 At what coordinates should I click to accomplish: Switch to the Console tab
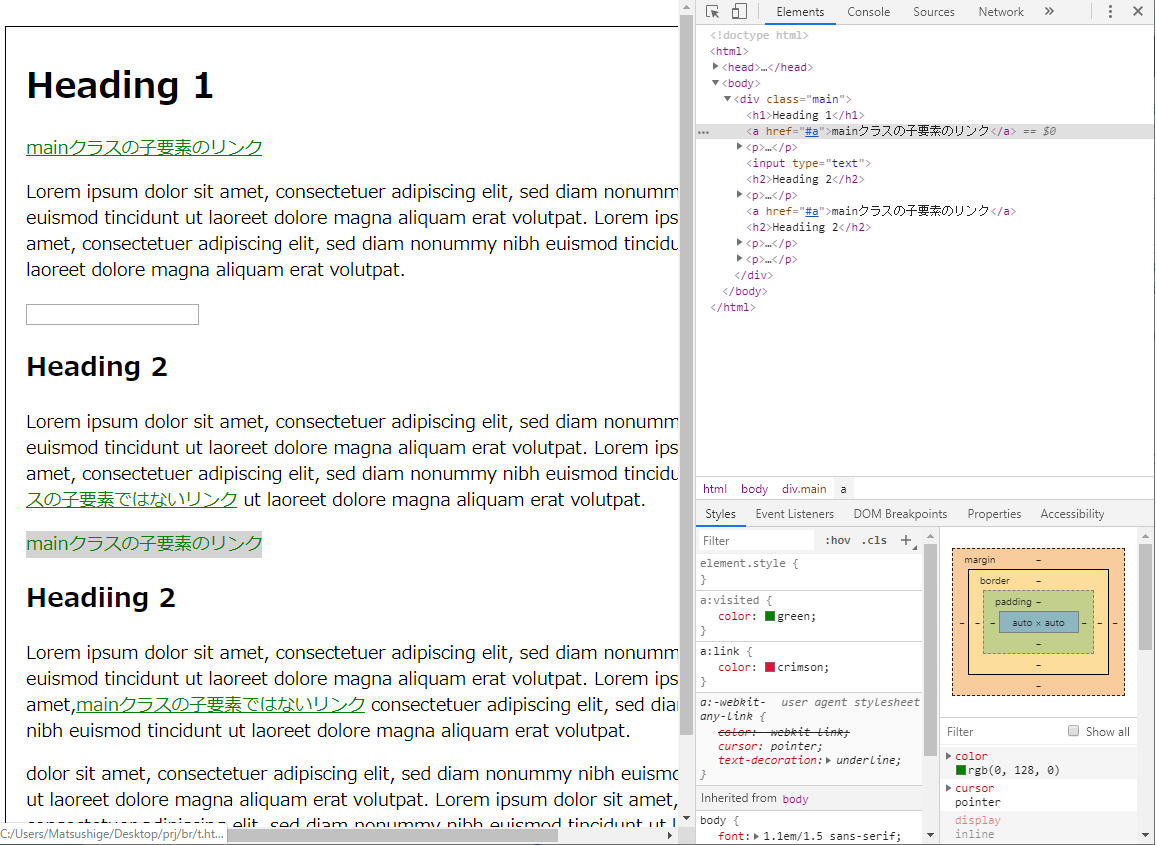click(868, 12)
